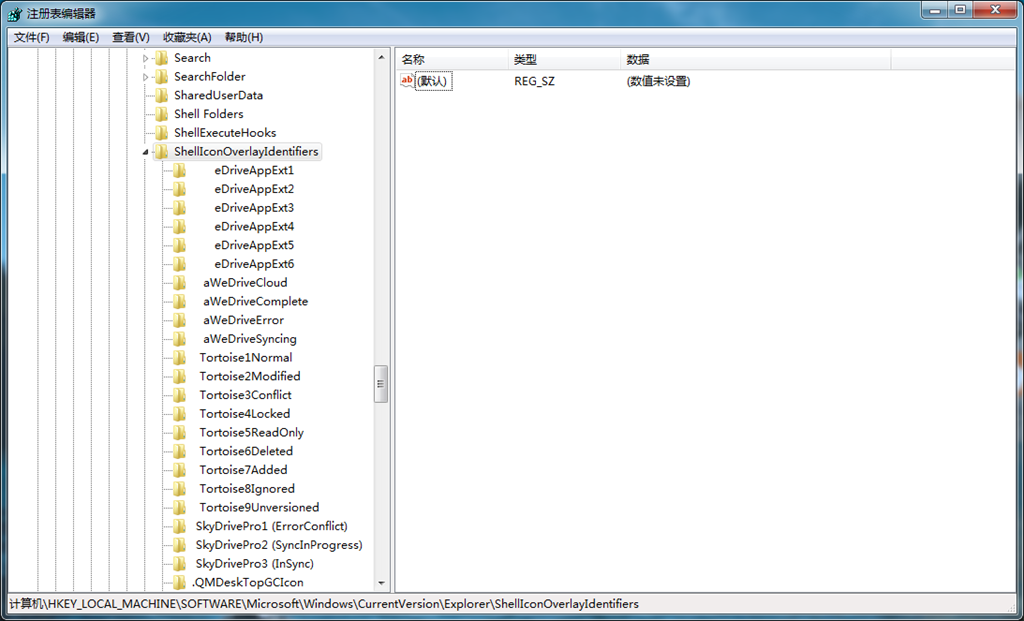Expand the Search key node

tap(146, 58)
